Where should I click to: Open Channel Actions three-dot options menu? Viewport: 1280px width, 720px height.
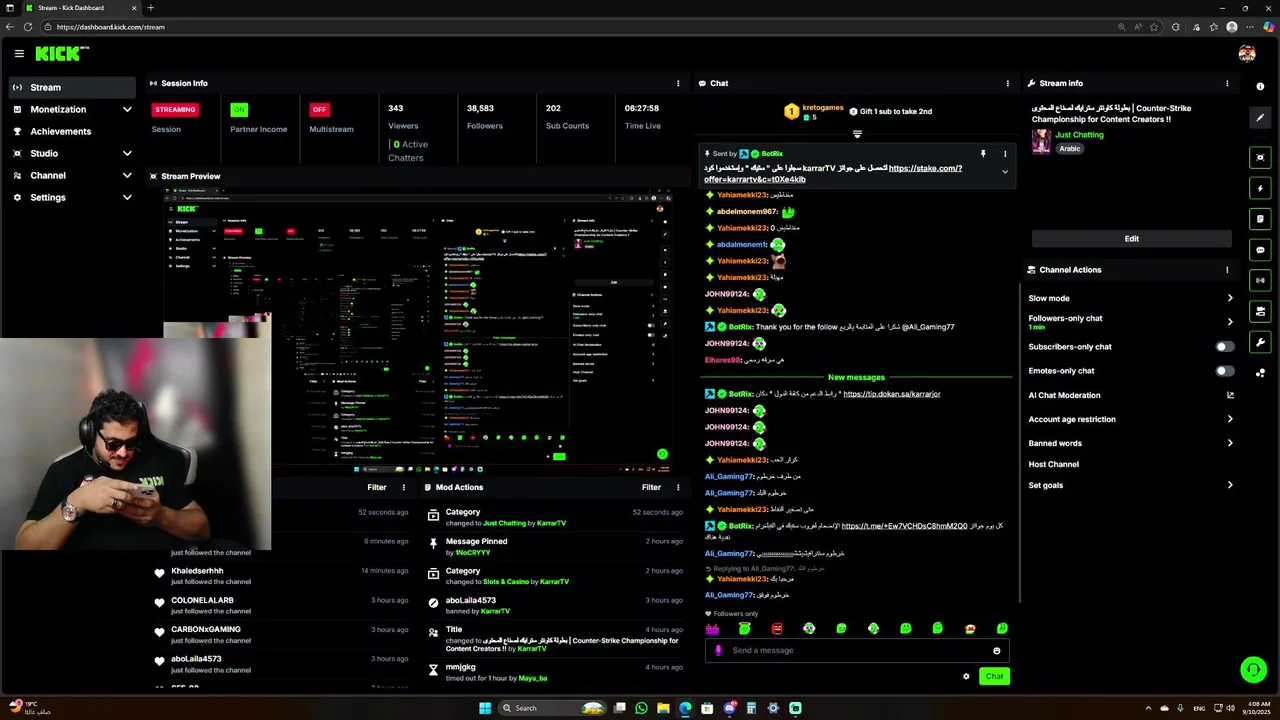coord(1227,270)
